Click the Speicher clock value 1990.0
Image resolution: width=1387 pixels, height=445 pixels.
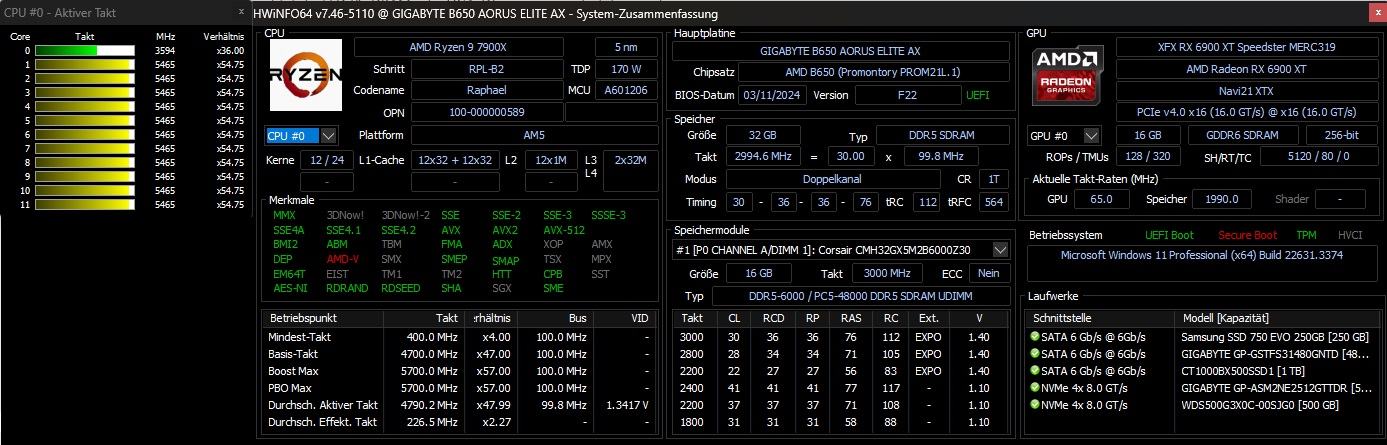tap(1221, 200)
